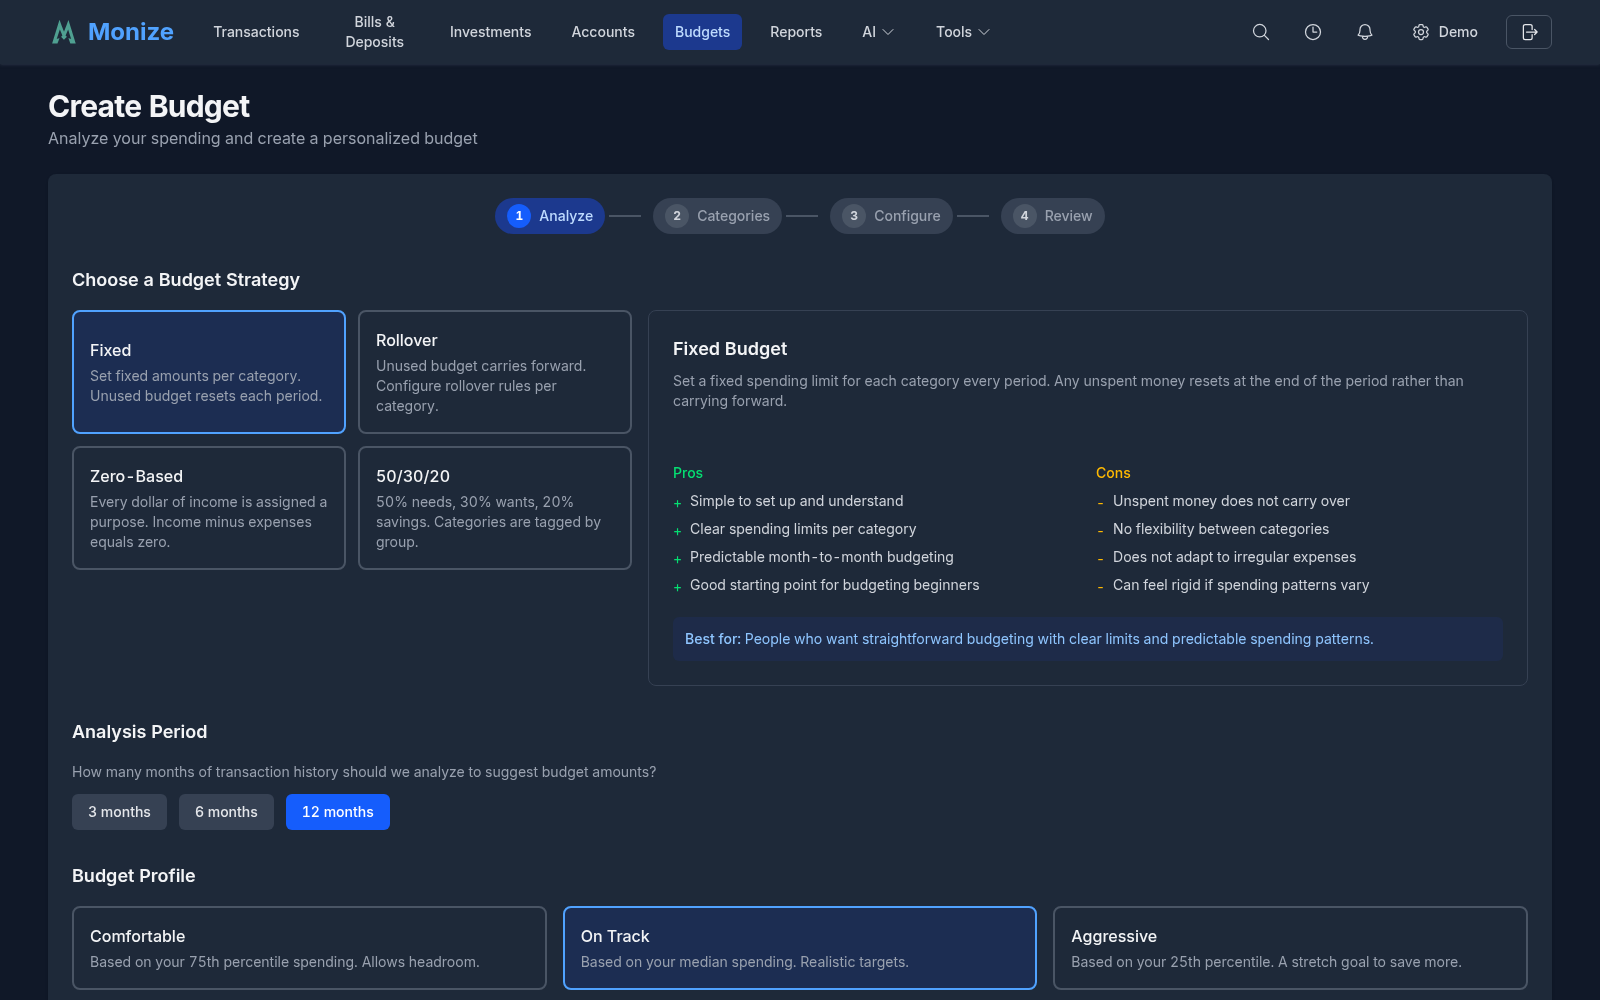Open the search icon in header

point(1261,32)
